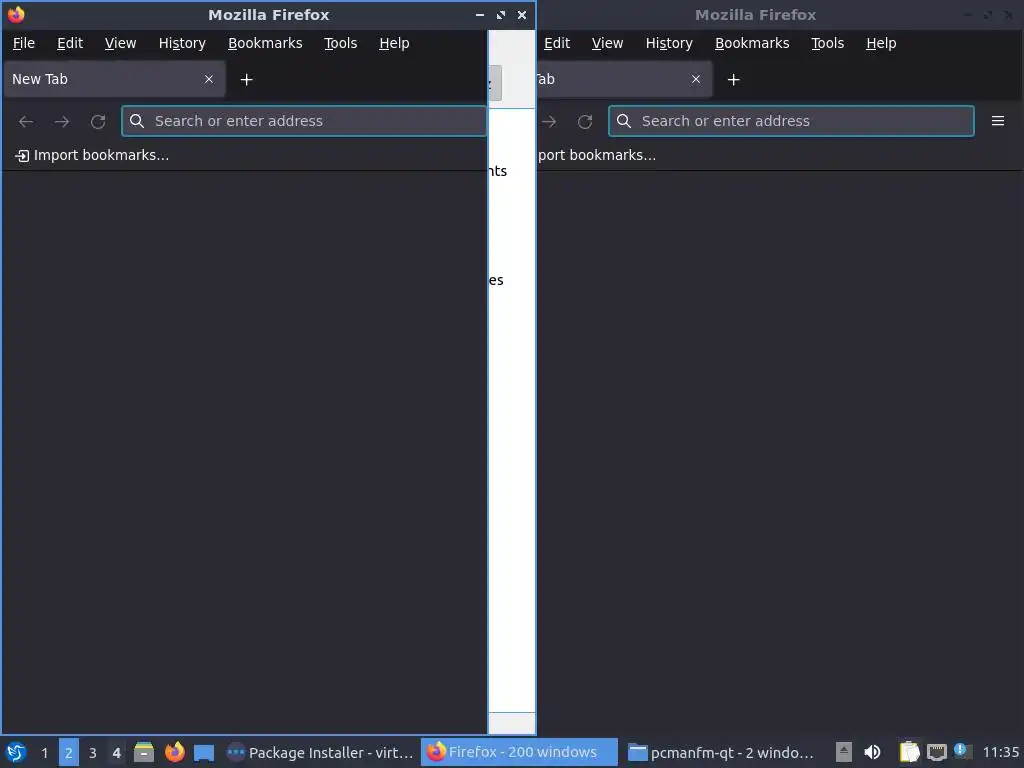Focus address bar in front Firefox window
The width and height of the screenshot is (1024, 768).
click(x=304, y=121)
